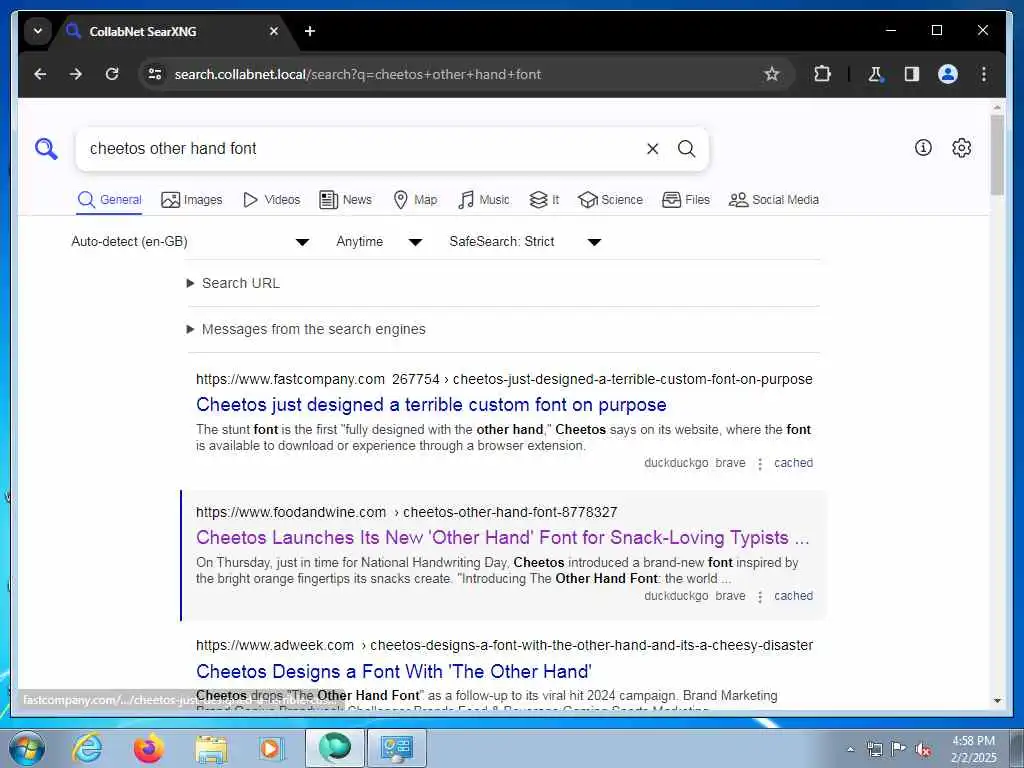Screen dimensions: 1024x768
Task: Expand the Search URL section
Action: click(x=233, y=283)
